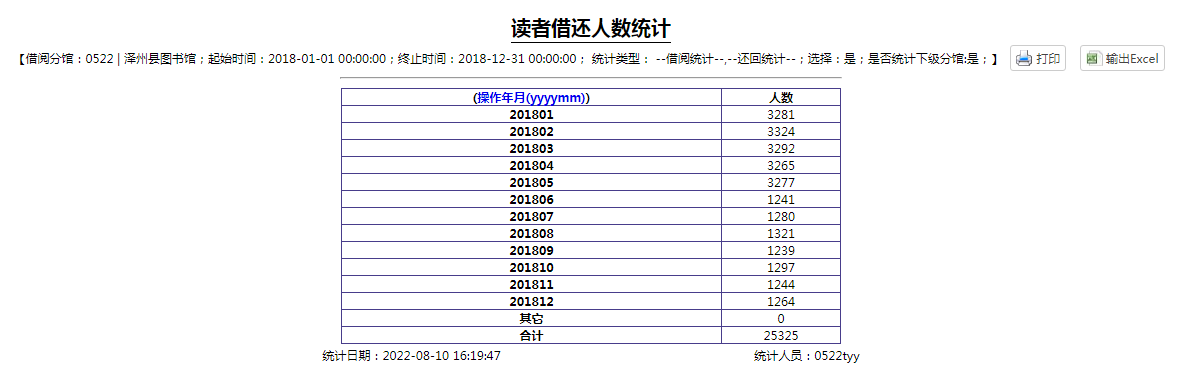Viewport: 1196px width, 383px height.
Task: Select the 201812 row label
Action: click(x=532, y=302)
